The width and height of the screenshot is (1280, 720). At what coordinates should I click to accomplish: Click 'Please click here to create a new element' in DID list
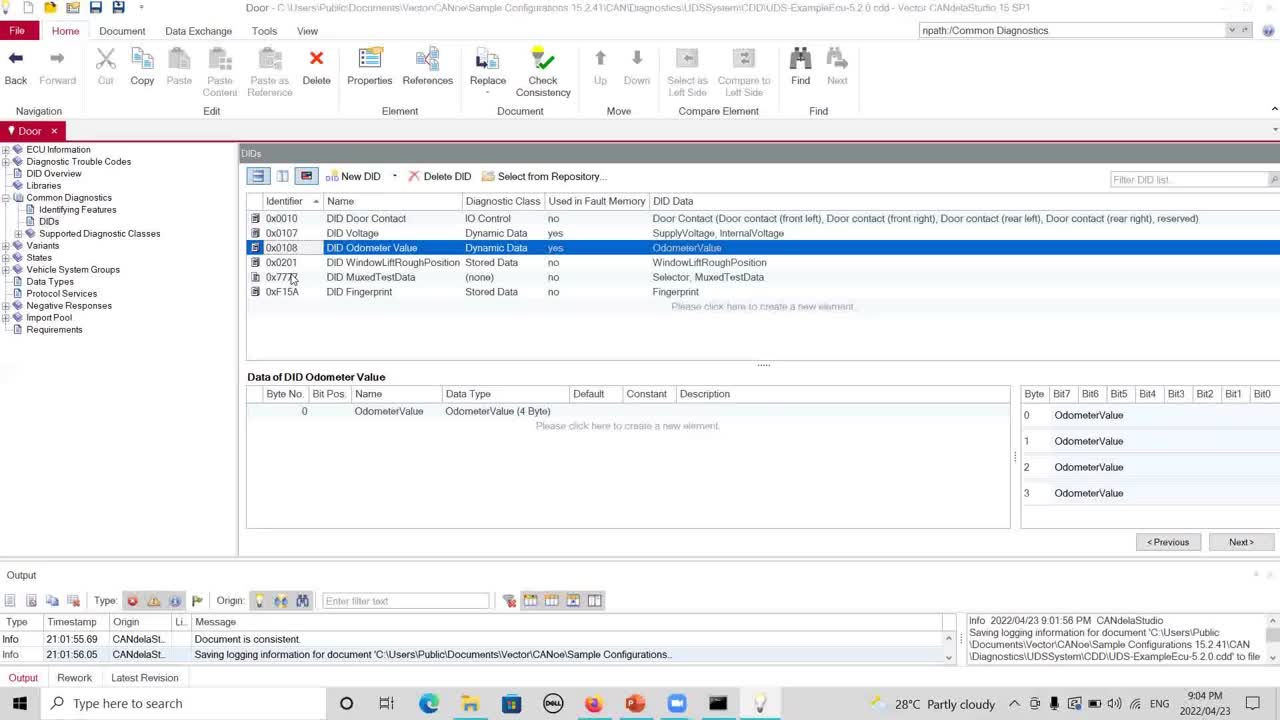pyautogui.click(x=763, y=307)
